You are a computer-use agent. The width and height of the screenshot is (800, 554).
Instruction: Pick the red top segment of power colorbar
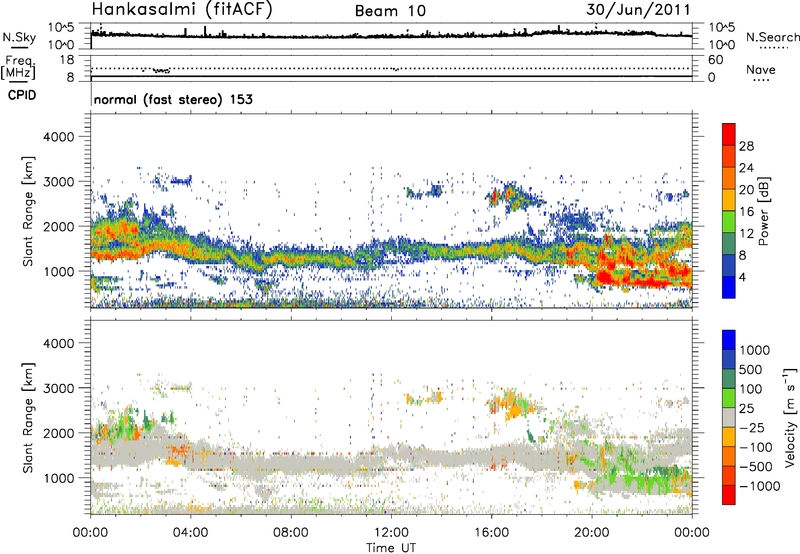[x=729, y=134]
